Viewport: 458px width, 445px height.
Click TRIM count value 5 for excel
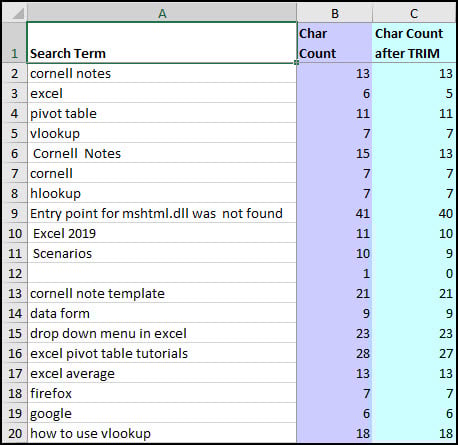[x=414, y=93]
